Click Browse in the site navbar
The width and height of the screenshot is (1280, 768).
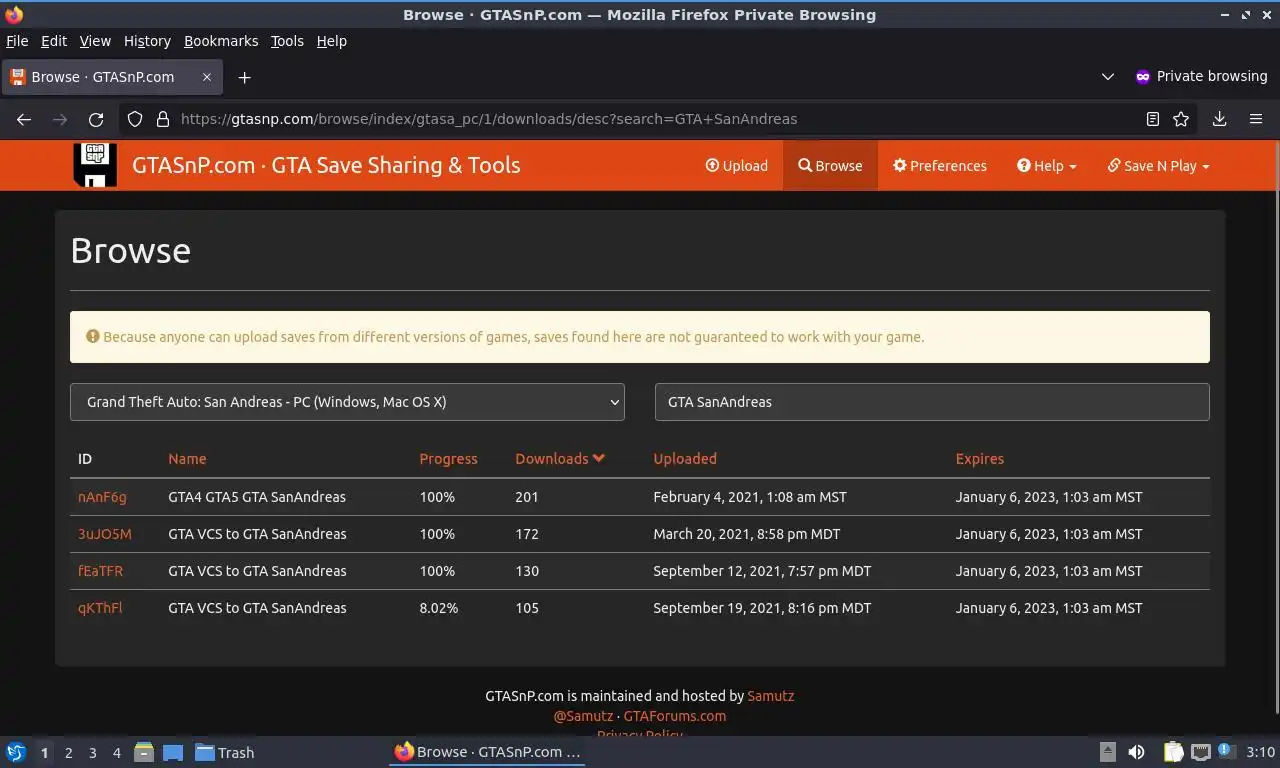pyautogui.click(x=830, y=166)
